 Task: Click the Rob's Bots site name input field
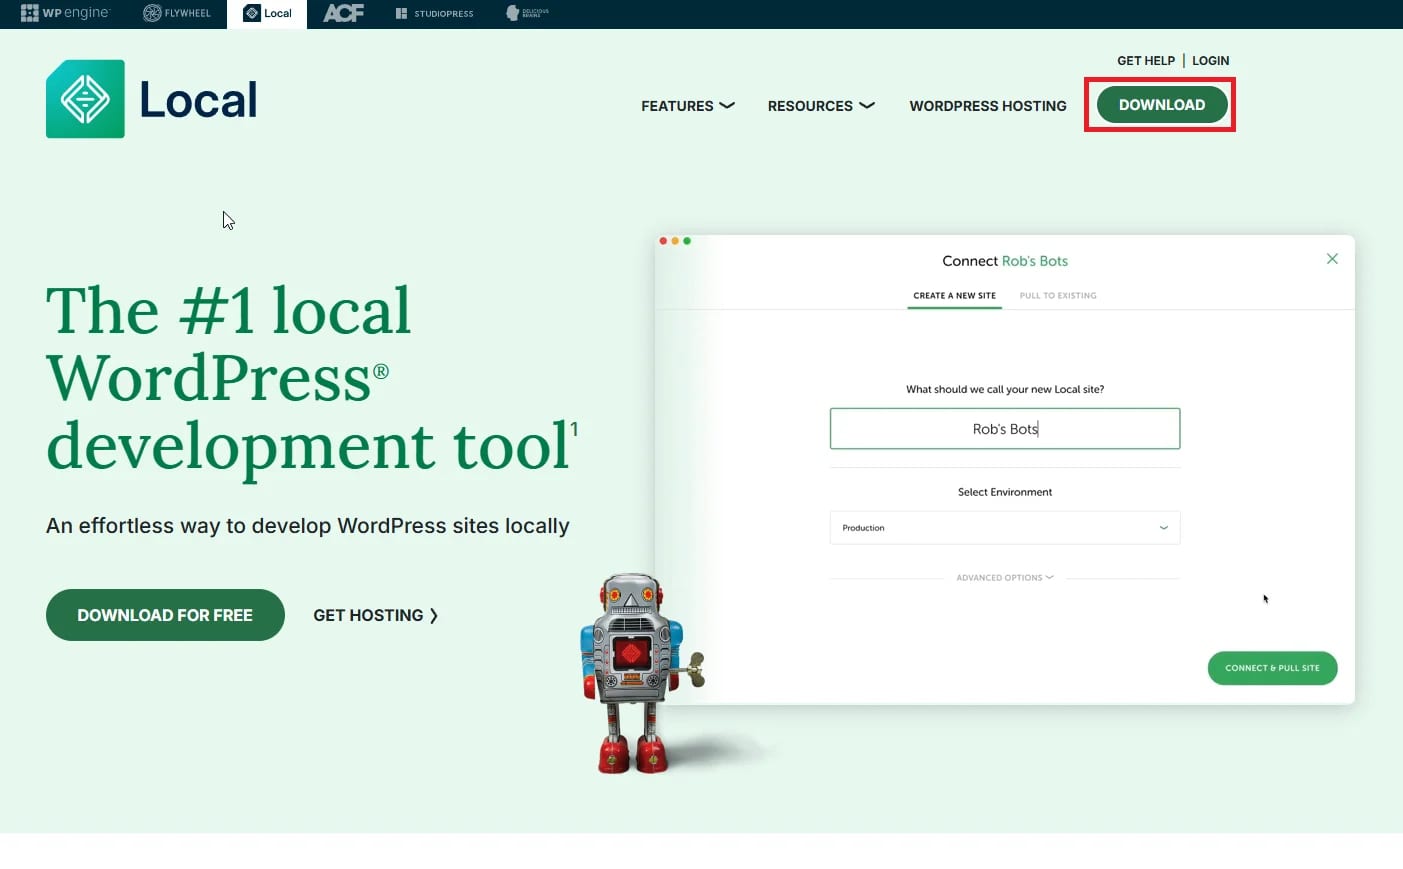click(x=1004, y=428)
